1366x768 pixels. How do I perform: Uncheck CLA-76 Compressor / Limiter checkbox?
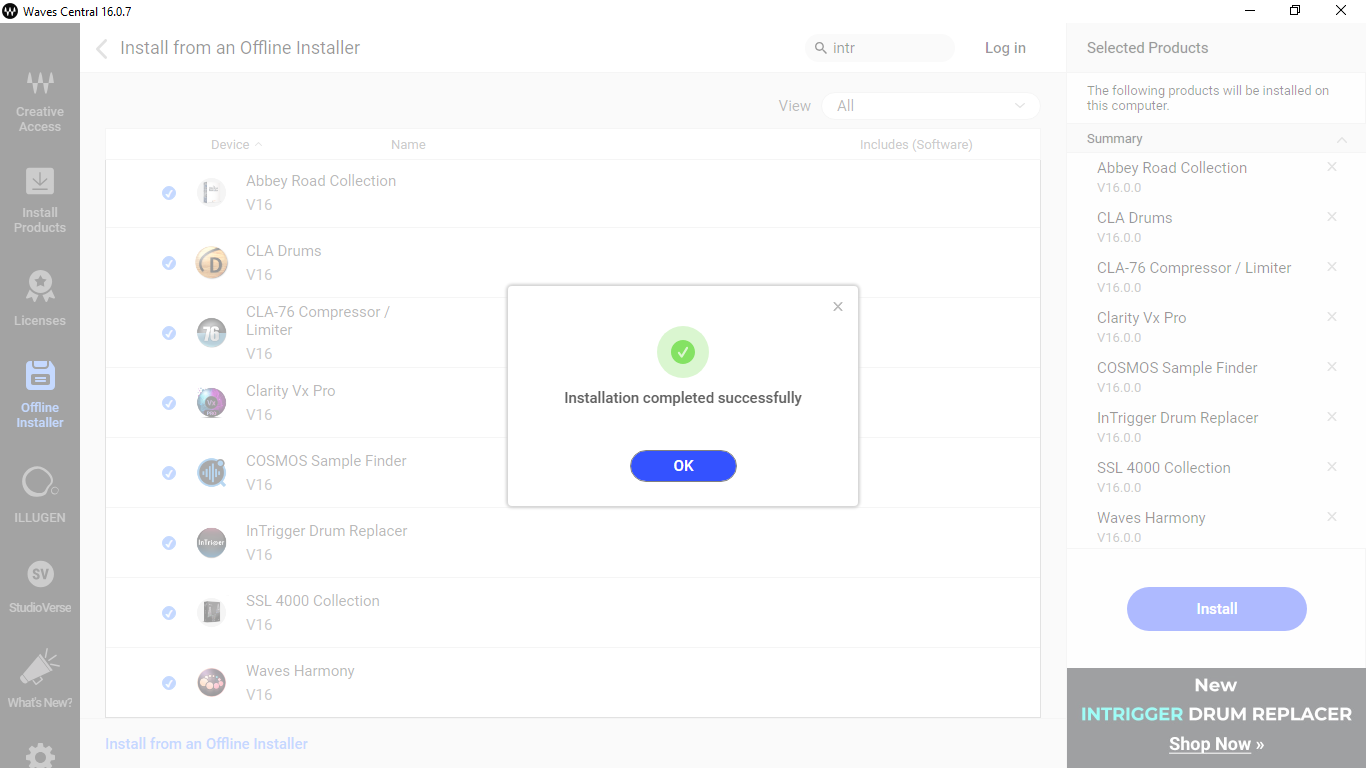169,333
